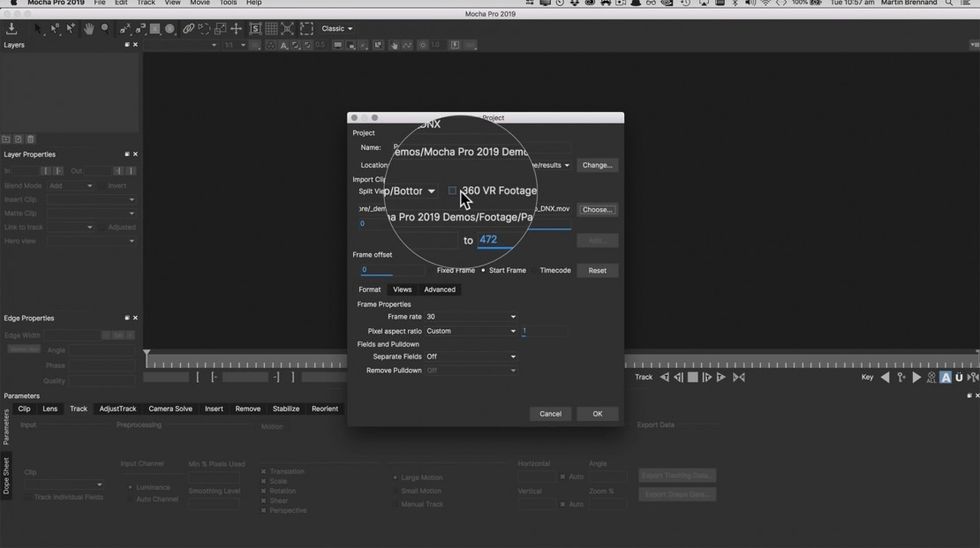Open the Classic workspace dropdown
980x548 pixels.
pyautogui.click(x=337, y=29)
